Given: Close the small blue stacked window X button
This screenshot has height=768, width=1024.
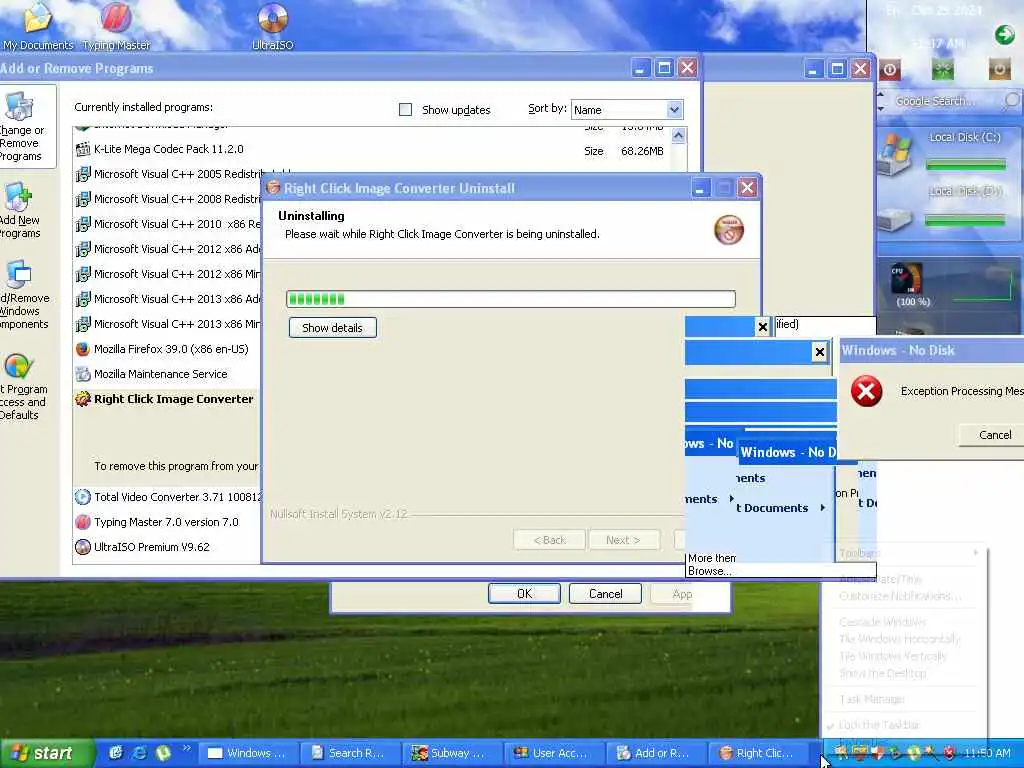Looking at the screenshot, I should point(820,353).
